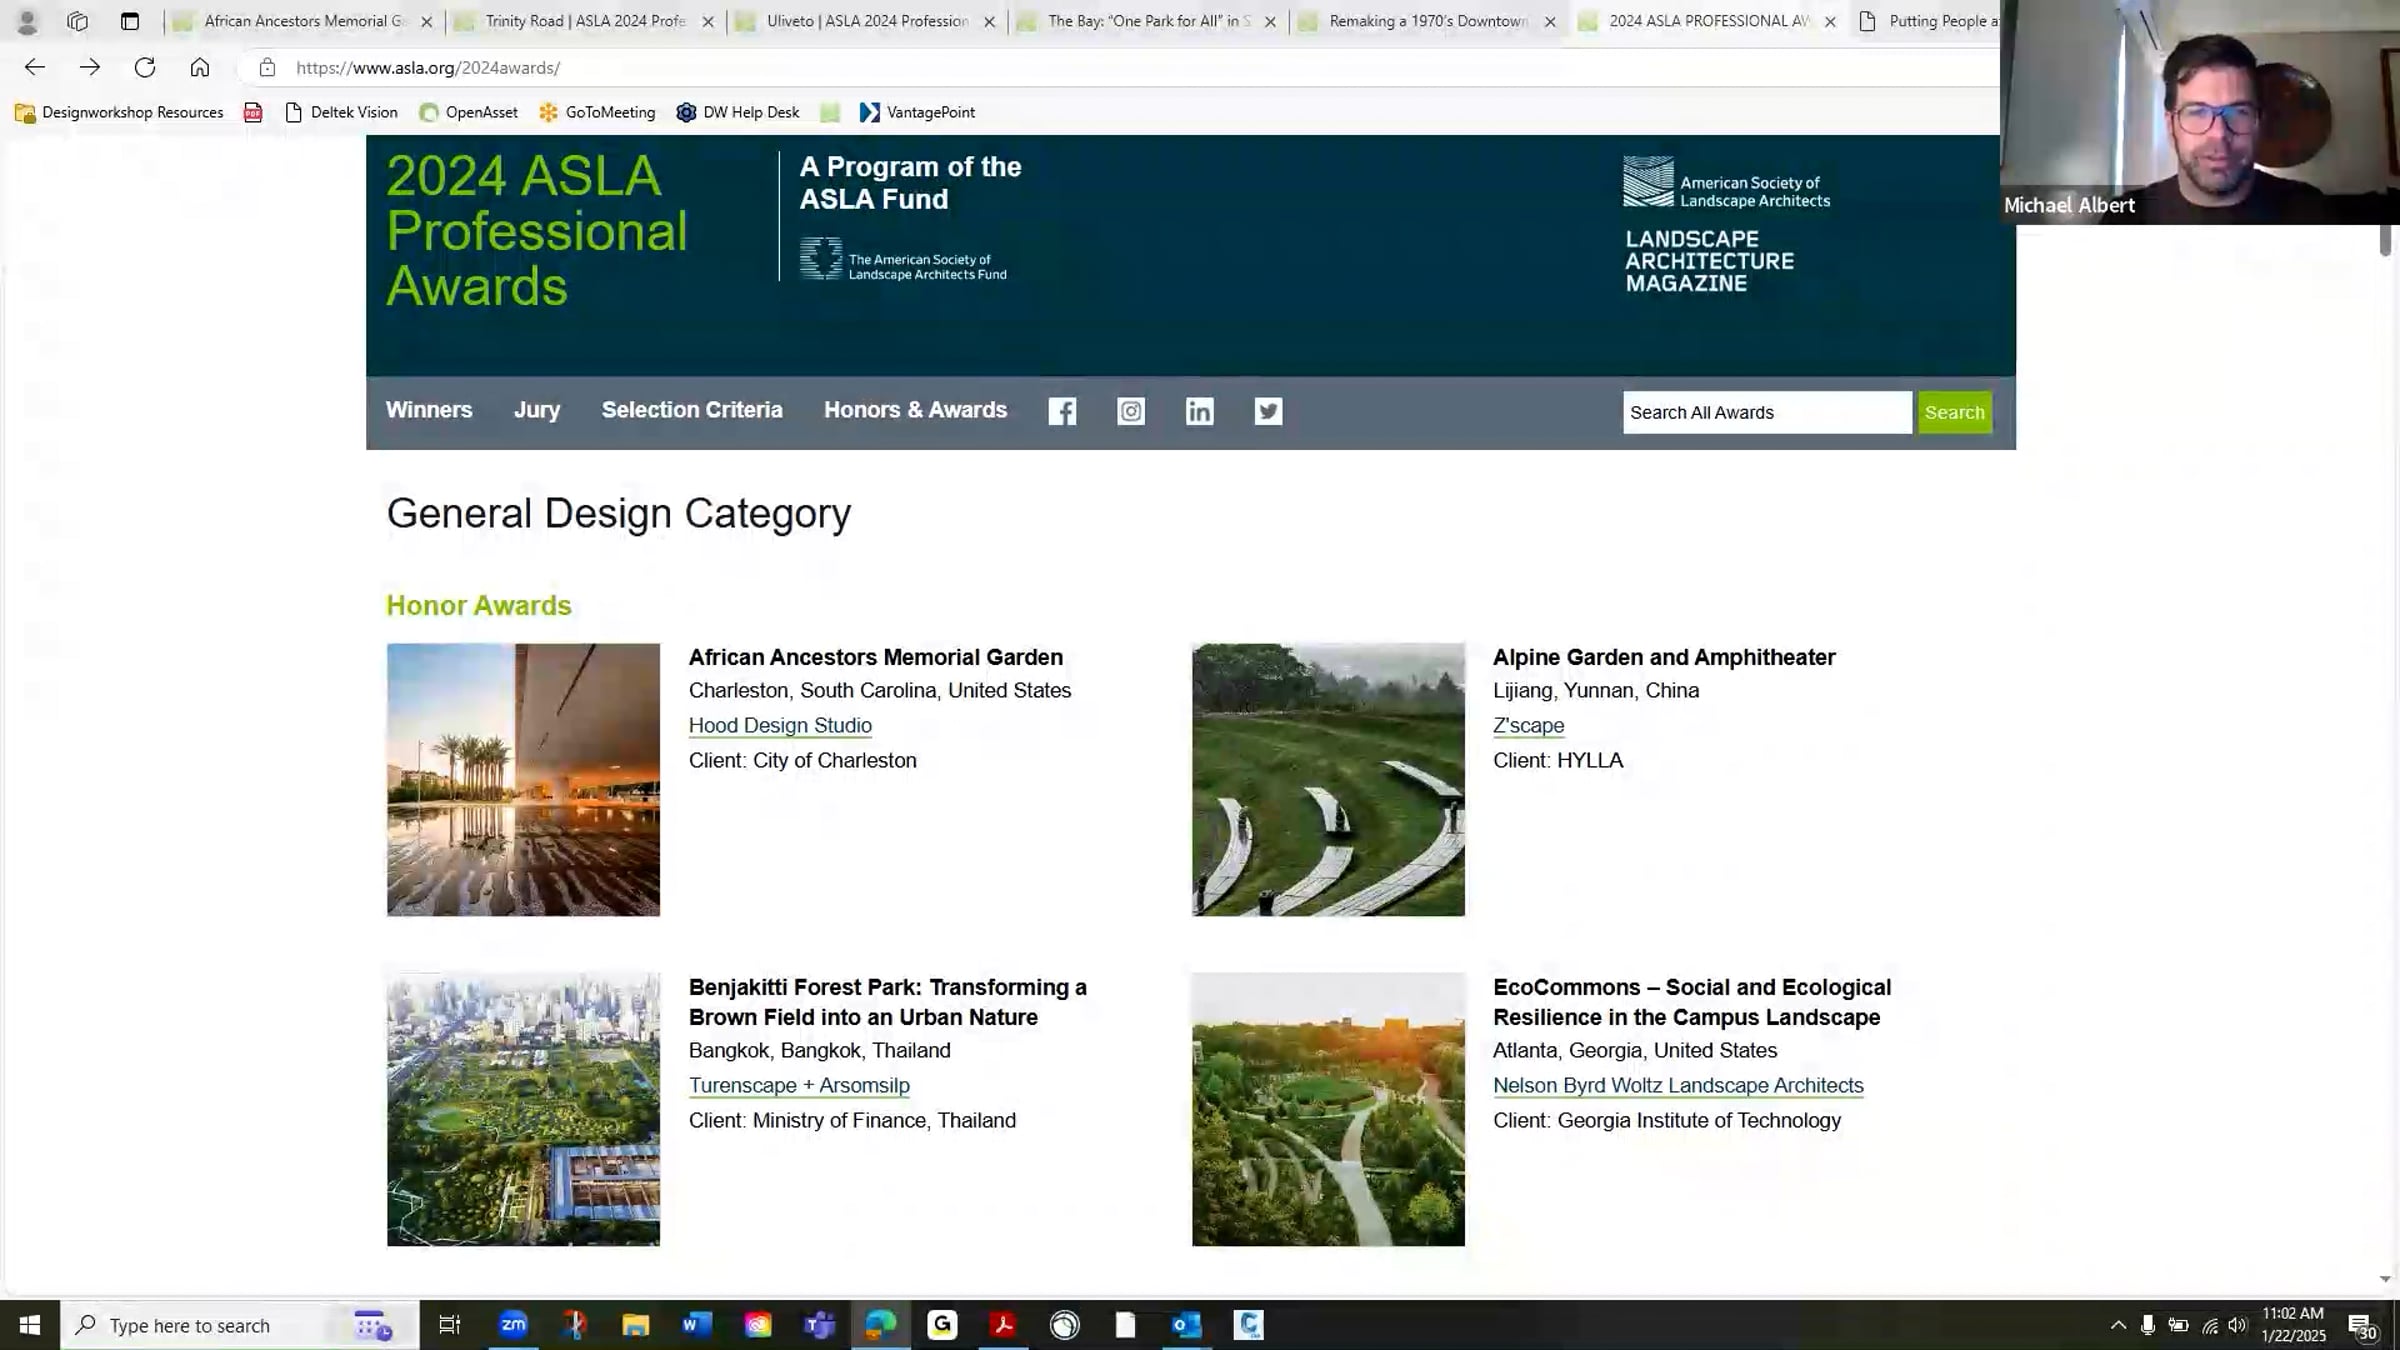Open the ASLA Facebook page icon
This screenshot has height=1350, width=2400.
pos(1062,411)
